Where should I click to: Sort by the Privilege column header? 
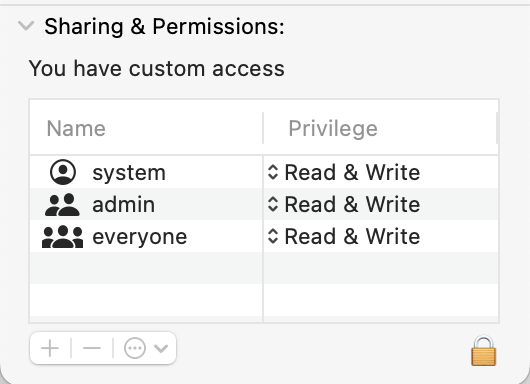pos(380,128)
